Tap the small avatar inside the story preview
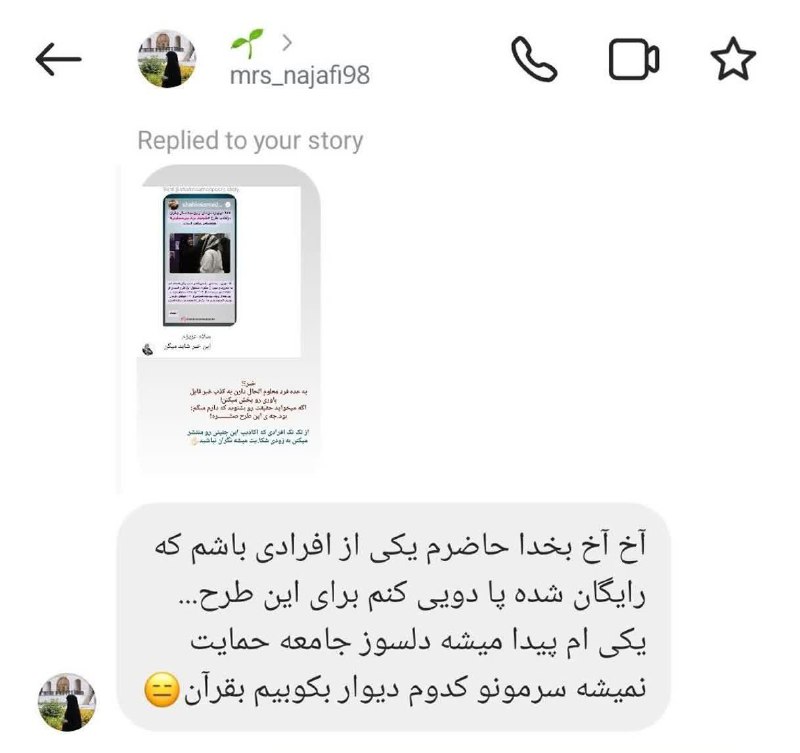This screenshot has height=753, width=800. (147, 349)
